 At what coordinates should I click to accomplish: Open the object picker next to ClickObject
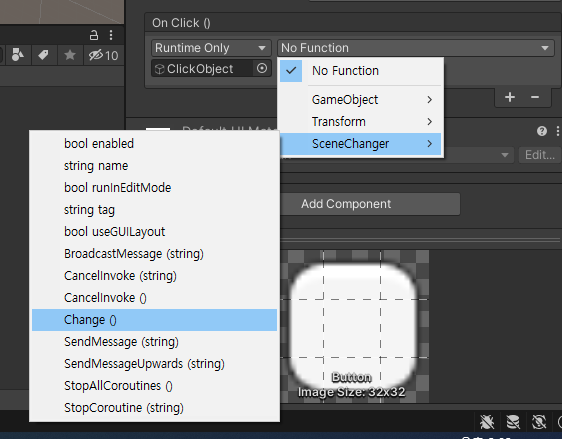point(262,68)
